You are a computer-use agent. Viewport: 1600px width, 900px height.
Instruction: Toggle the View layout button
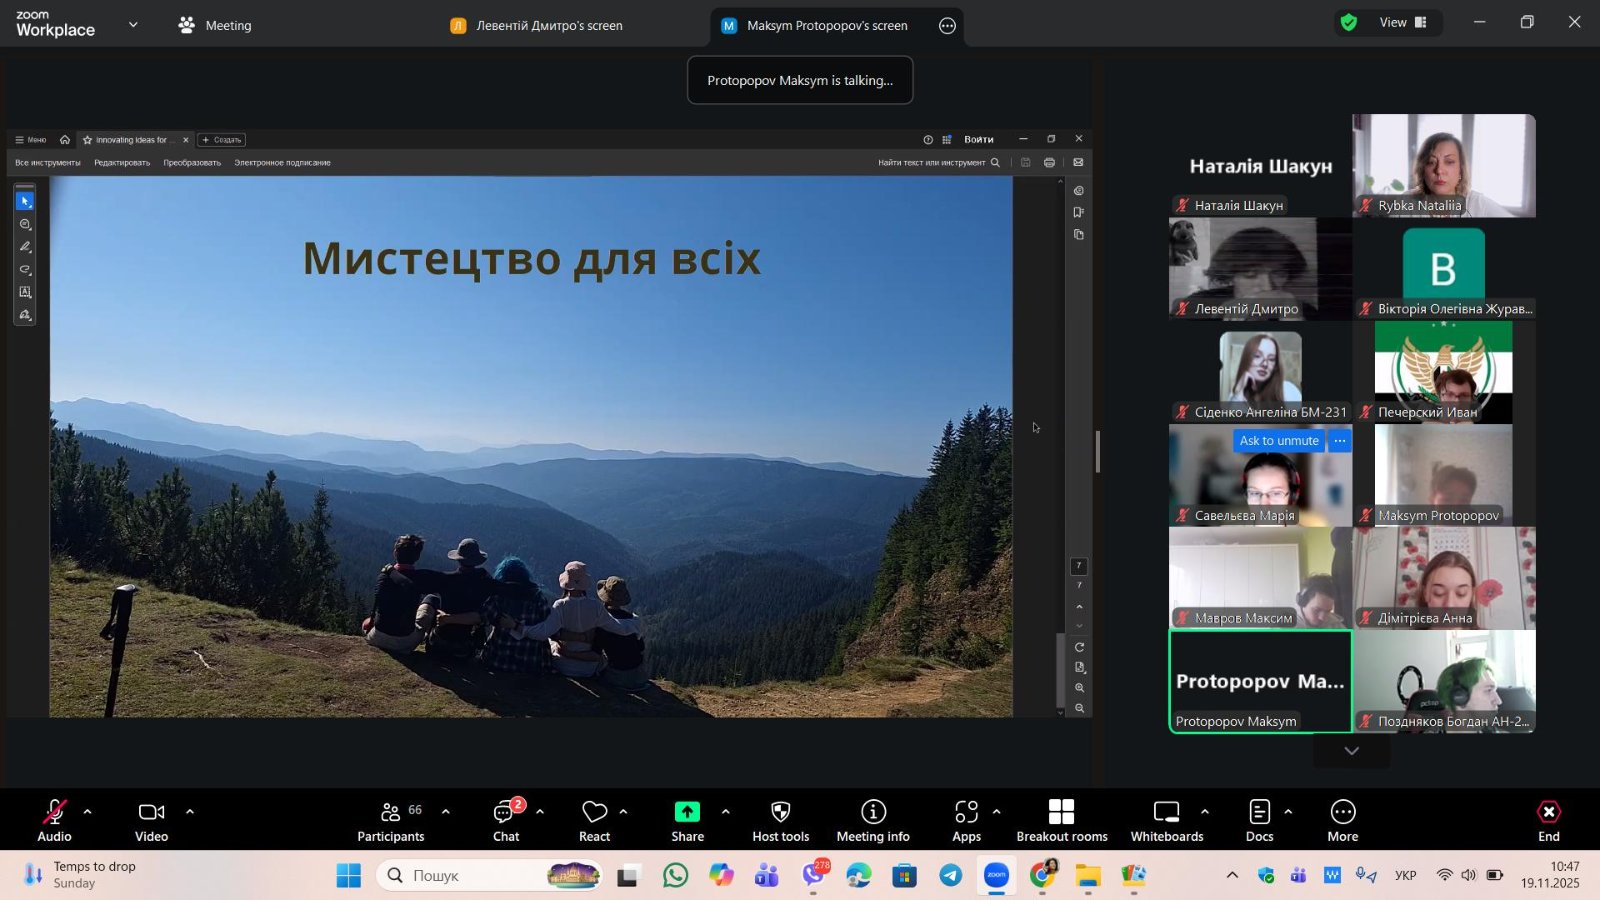[x=1402, y=22]
